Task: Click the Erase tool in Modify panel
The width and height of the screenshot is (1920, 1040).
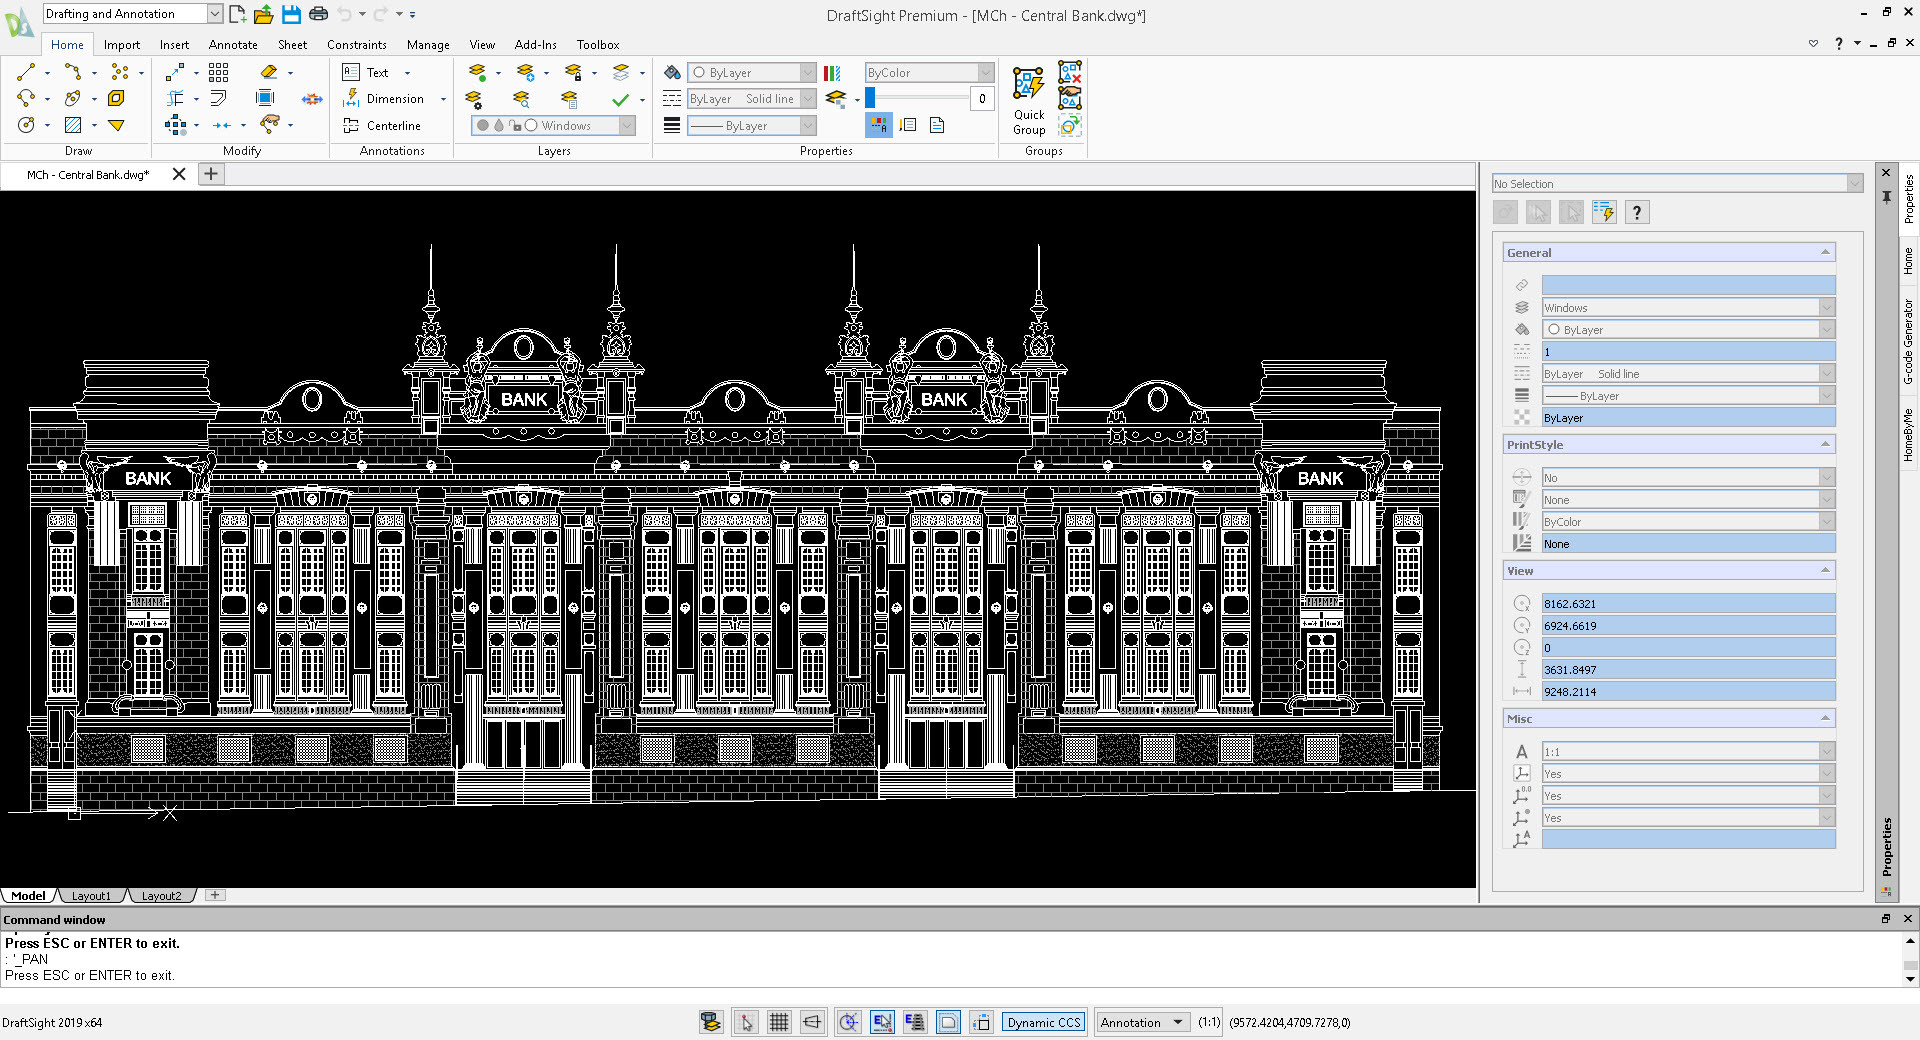Action: point(270,72)
